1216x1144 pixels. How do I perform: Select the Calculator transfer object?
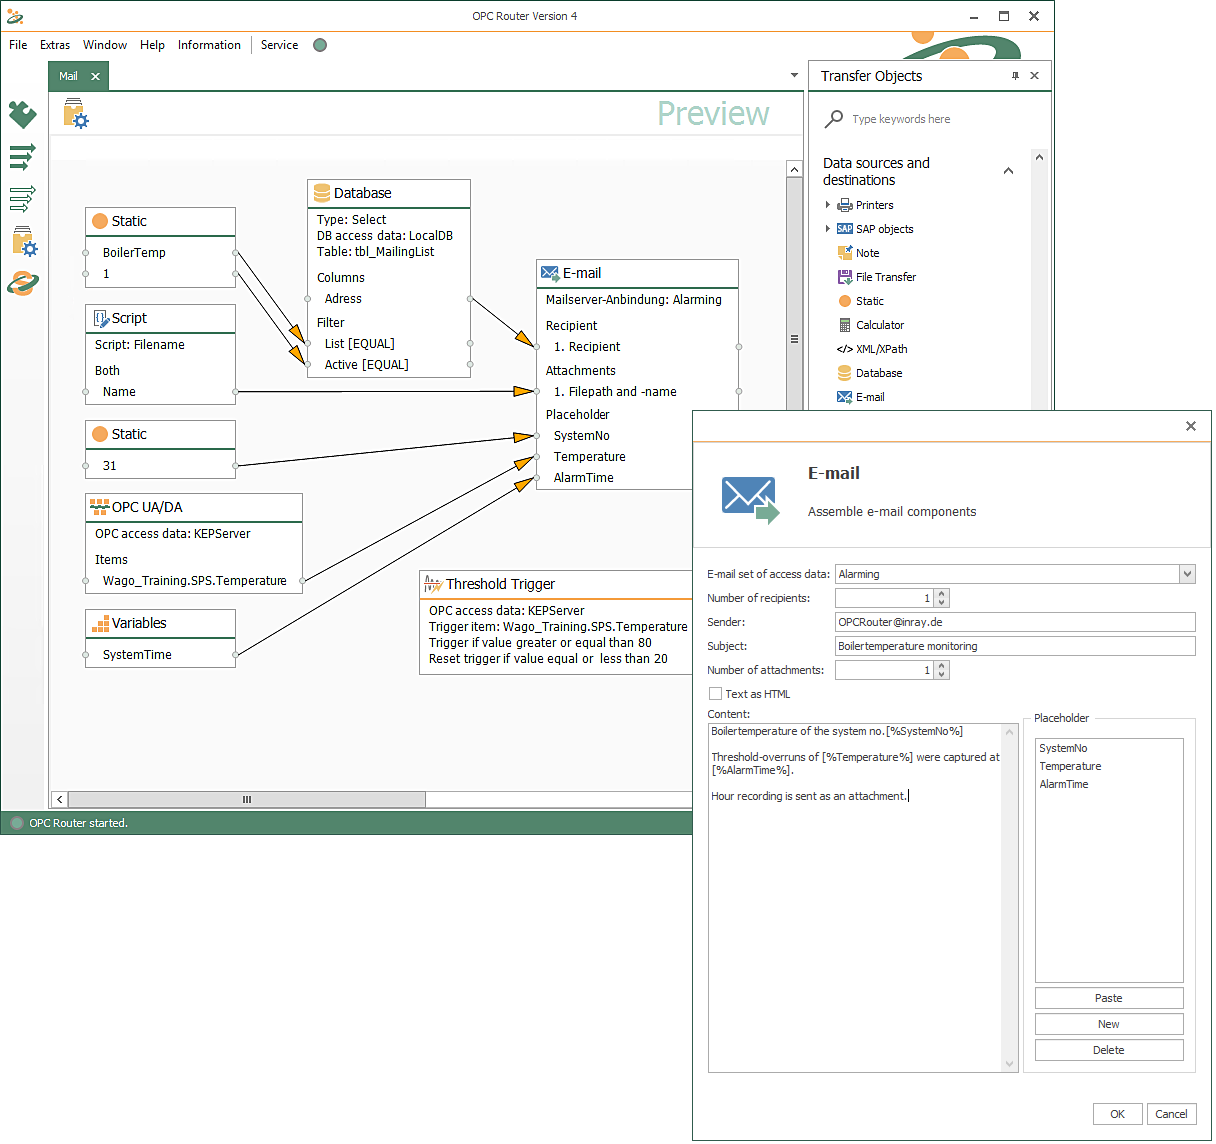[x=879, y=325]
